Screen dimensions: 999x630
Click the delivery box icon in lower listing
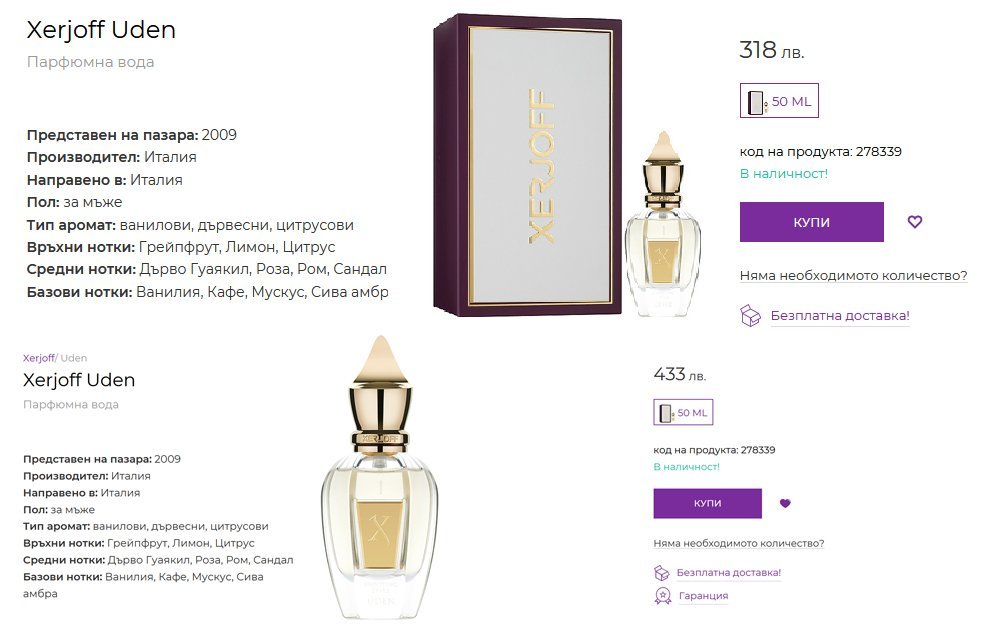point(662,572)
